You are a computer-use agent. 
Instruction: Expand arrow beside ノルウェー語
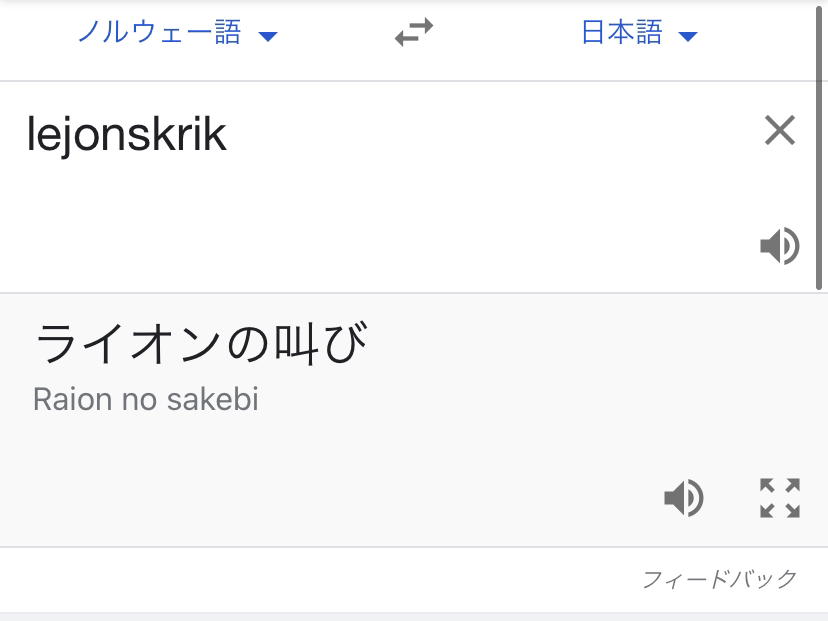pos(267,37)
